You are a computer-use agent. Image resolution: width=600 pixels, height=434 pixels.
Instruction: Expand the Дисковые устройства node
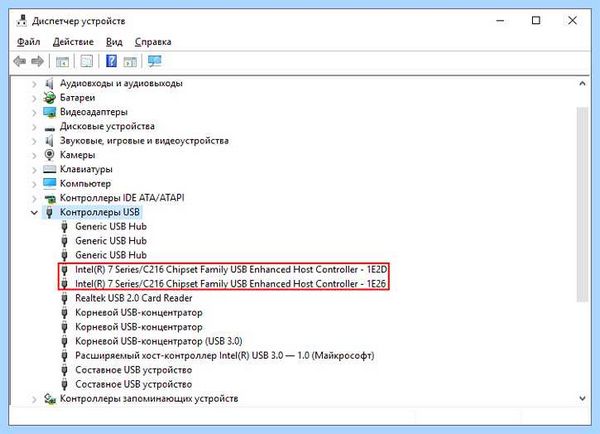[34, 127]
